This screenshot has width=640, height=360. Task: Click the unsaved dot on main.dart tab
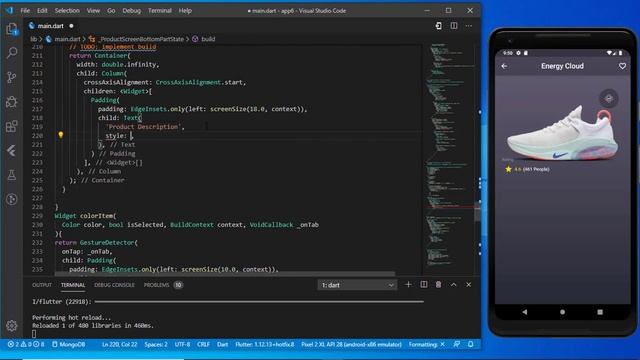71,26
